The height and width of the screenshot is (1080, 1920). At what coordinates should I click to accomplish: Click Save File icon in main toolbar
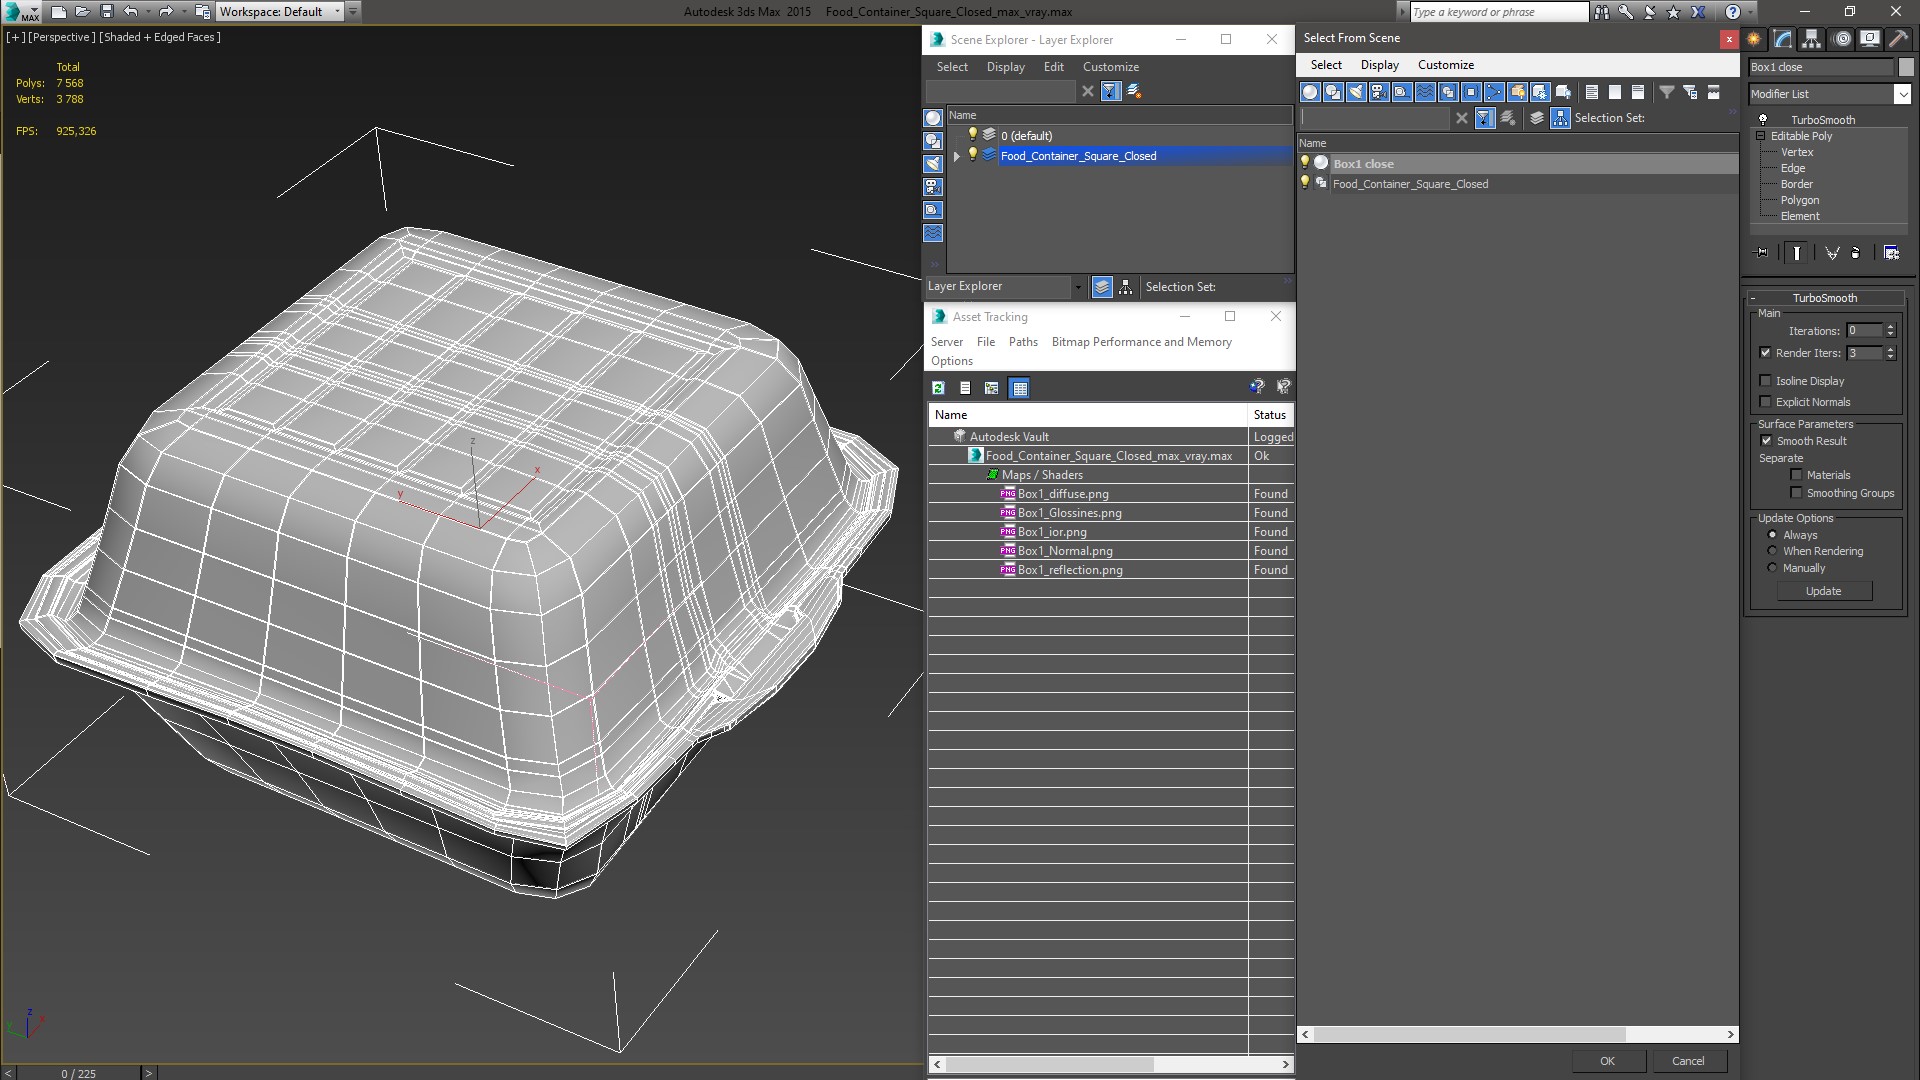coord(107,12)
